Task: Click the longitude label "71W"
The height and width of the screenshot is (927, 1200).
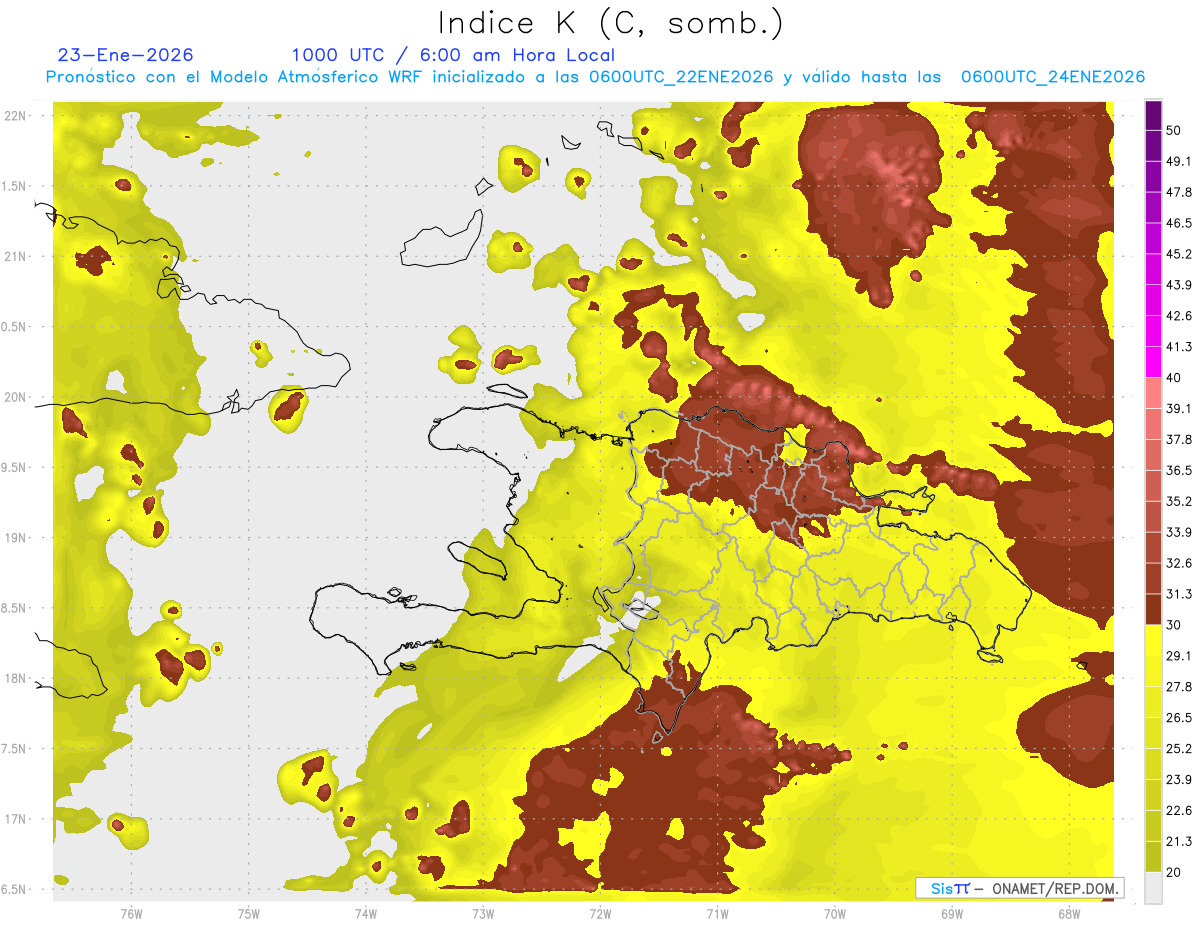Action: pyautogui.click(x=717, y=913)
